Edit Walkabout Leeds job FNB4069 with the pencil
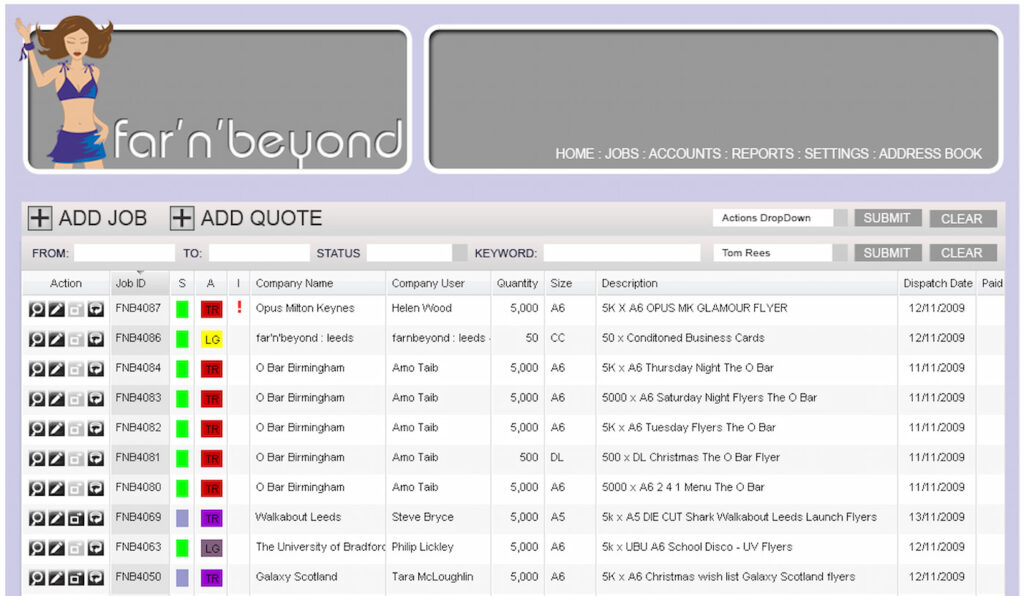Viewport: 1024px width, 596px height. [57, 519]
